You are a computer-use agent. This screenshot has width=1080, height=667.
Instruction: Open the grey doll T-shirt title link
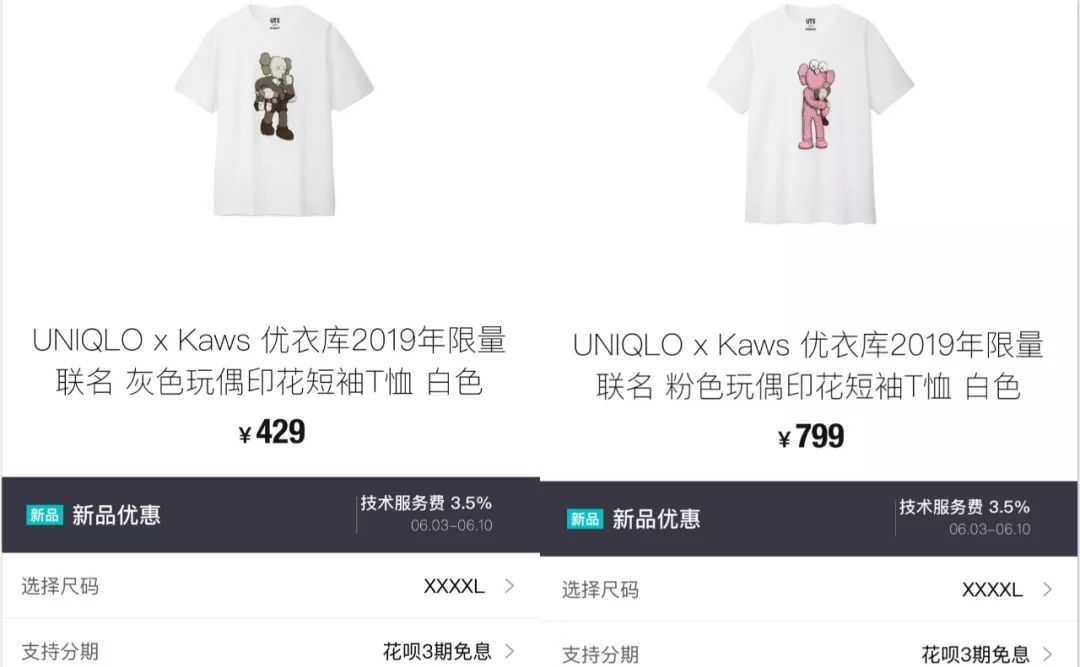(x=269, y=361)
